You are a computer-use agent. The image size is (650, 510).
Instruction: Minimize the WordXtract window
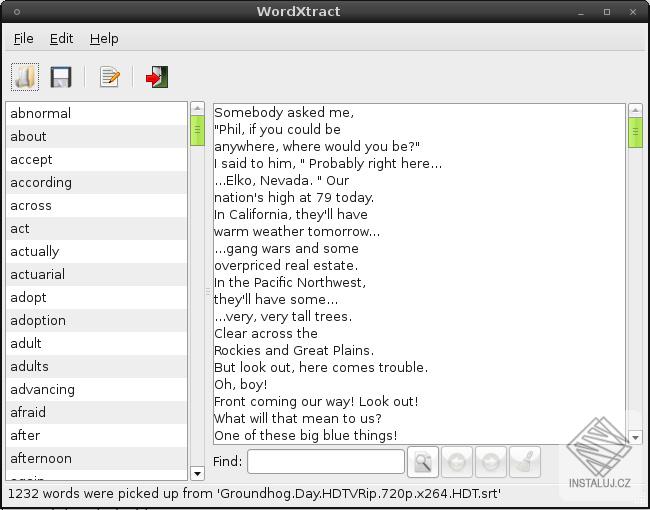click(581, 12)
